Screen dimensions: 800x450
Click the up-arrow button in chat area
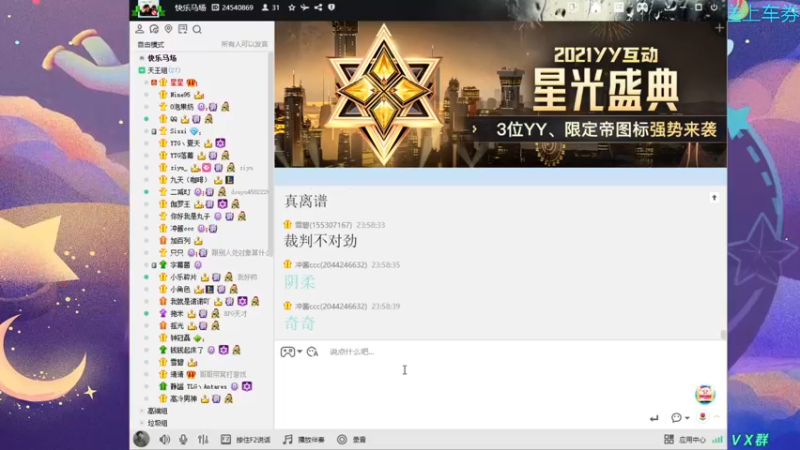[714, 197]
